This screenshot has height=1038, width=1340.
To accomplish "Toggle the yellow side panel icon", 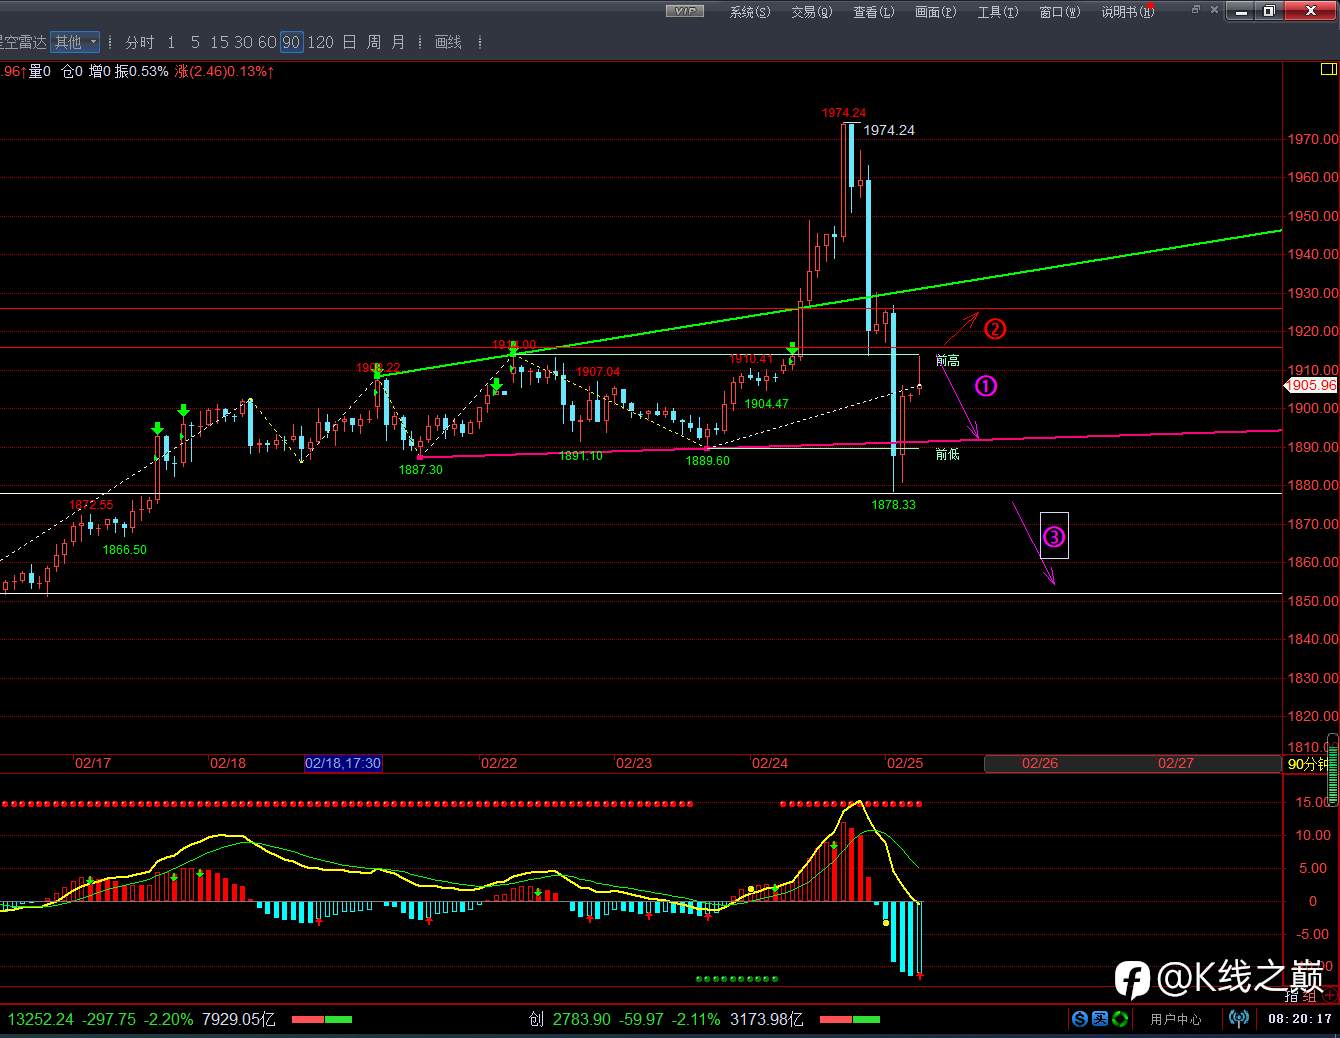I will 1328,69.
